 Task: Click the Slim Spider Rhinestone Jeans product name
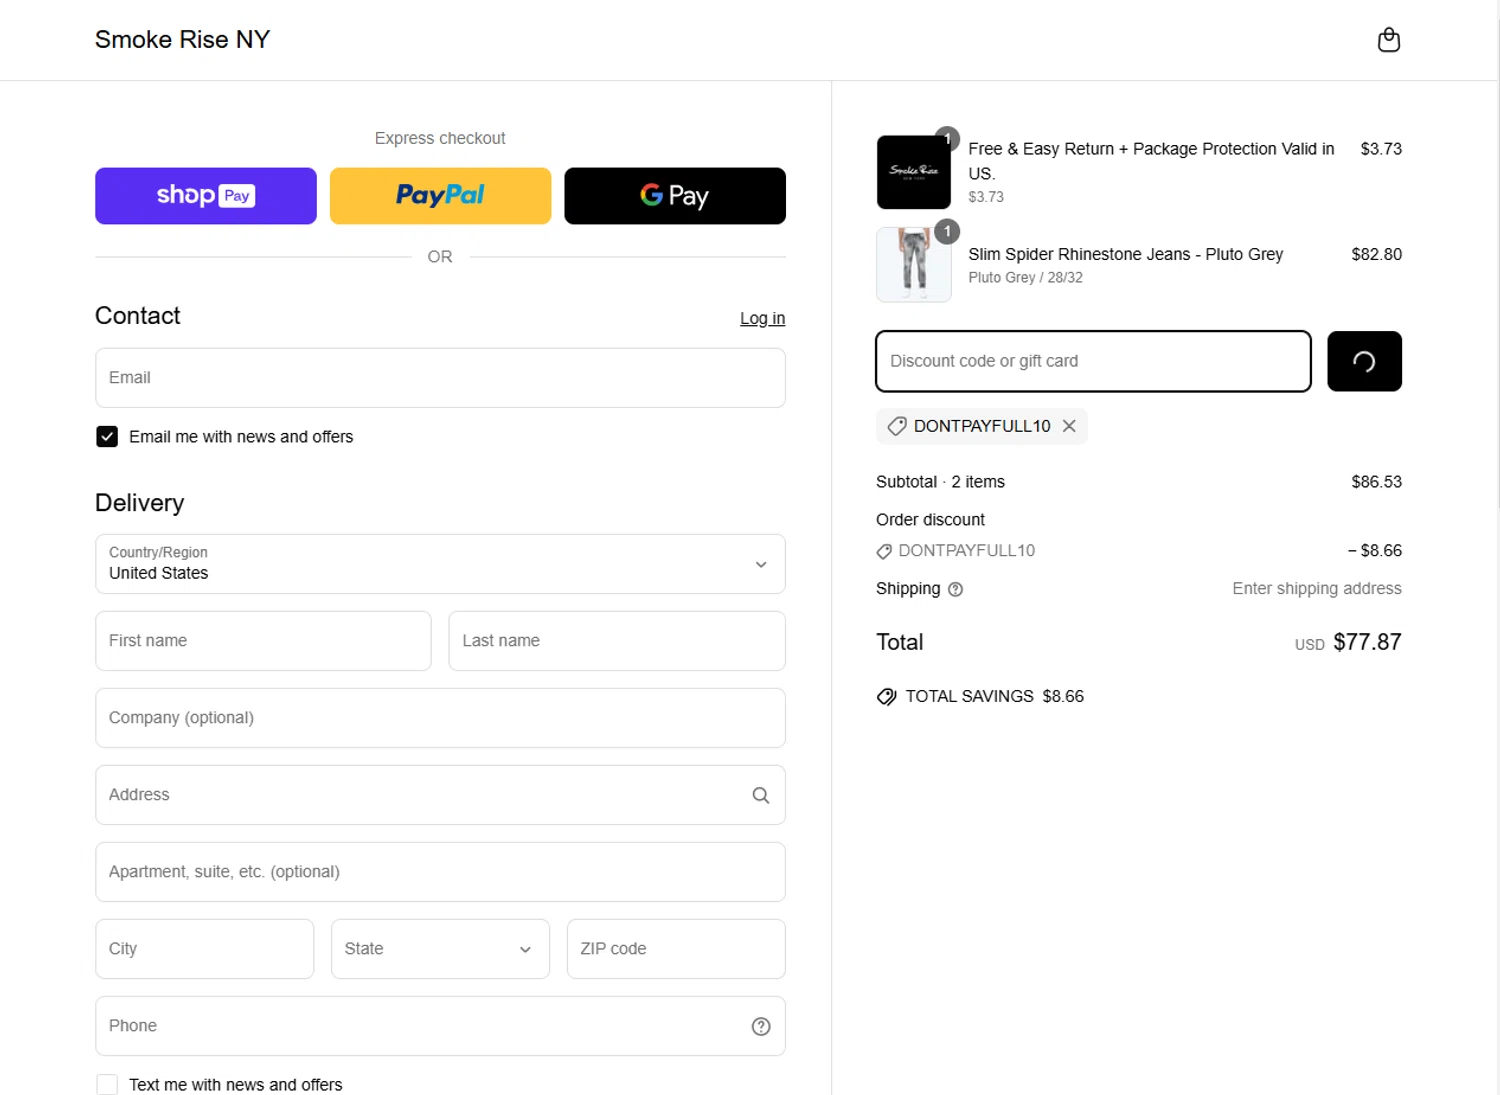click(1125, 254)
